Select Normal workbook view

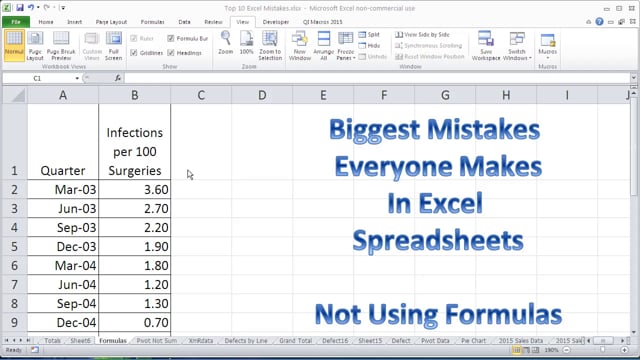[14, 45]
